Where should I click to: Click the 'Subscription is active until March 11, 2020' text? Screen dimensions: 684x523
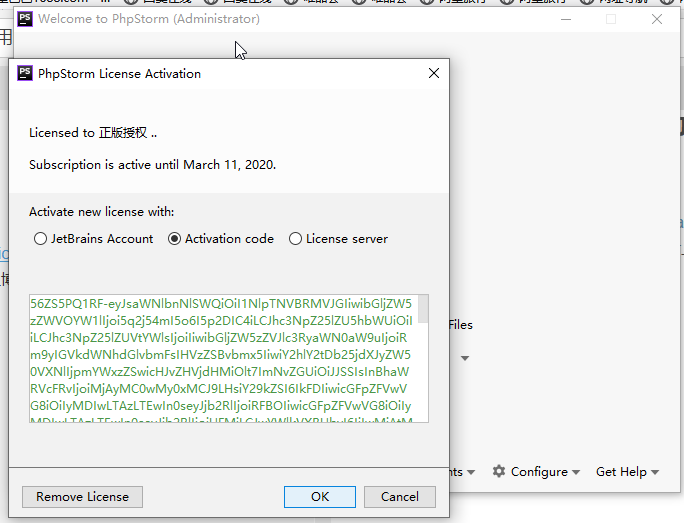(x=153, y=164)
